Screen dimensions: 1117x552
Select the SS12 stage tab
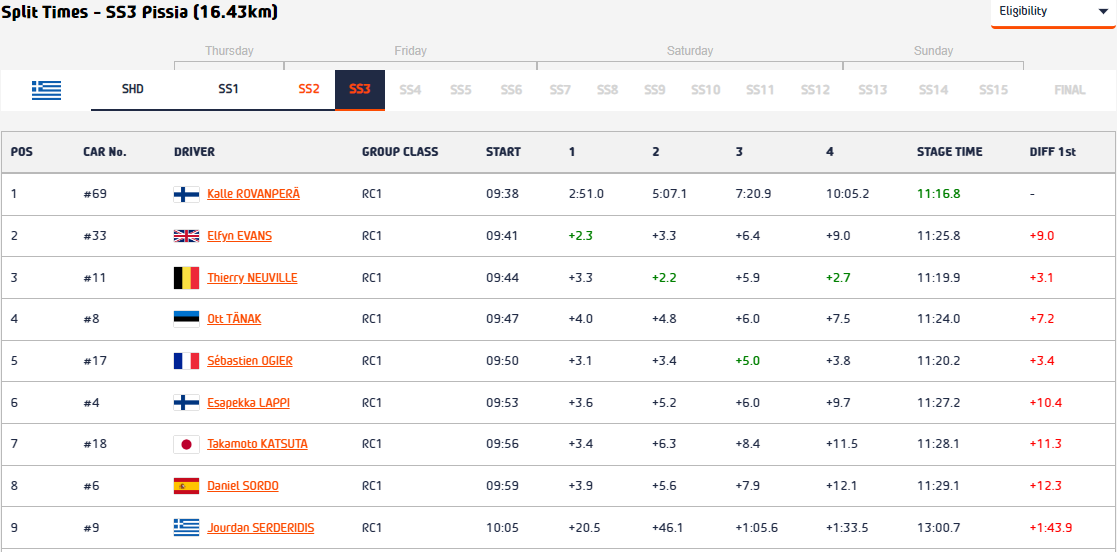815,90
